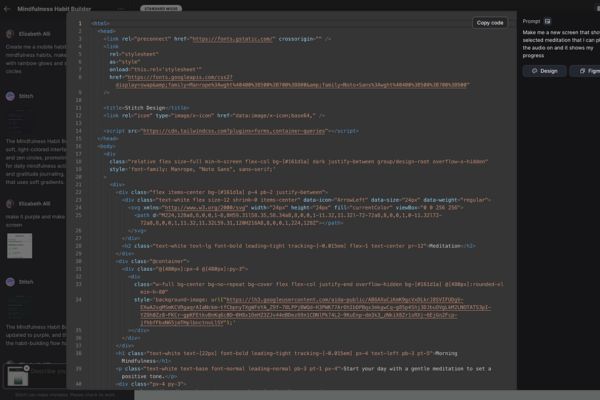Click the thumbnail preview at bottom left
The width and height of the screenshot is (600, 400).
pyautogui.click(x=14, y=375)
